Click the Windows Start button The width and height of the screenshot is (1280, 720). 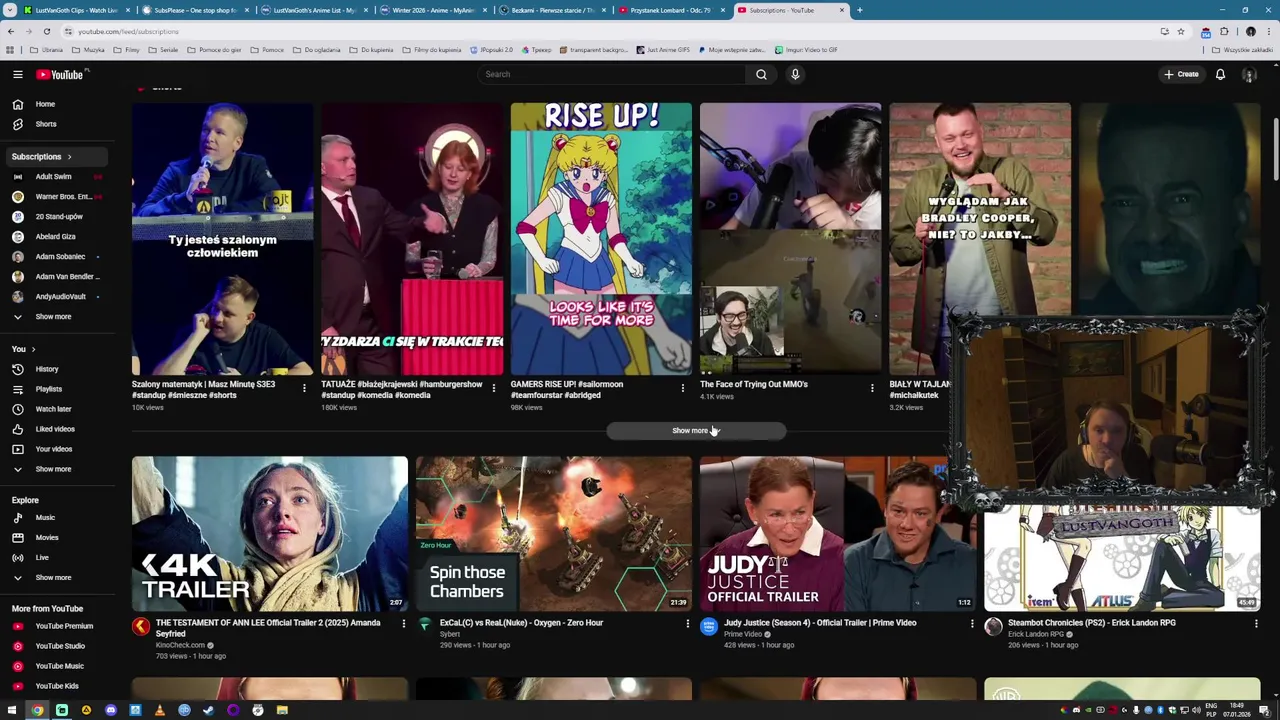[10, 710]
